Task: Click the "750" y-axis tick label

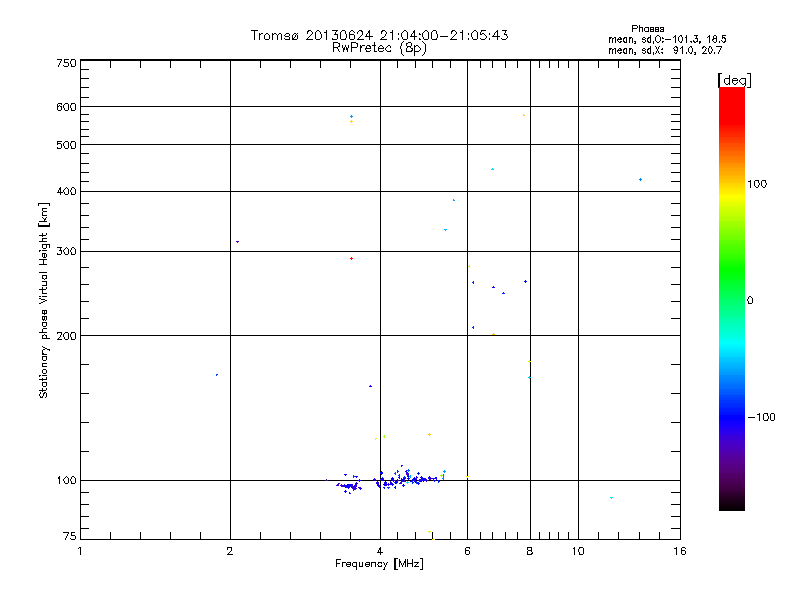Action: [66, 63]
